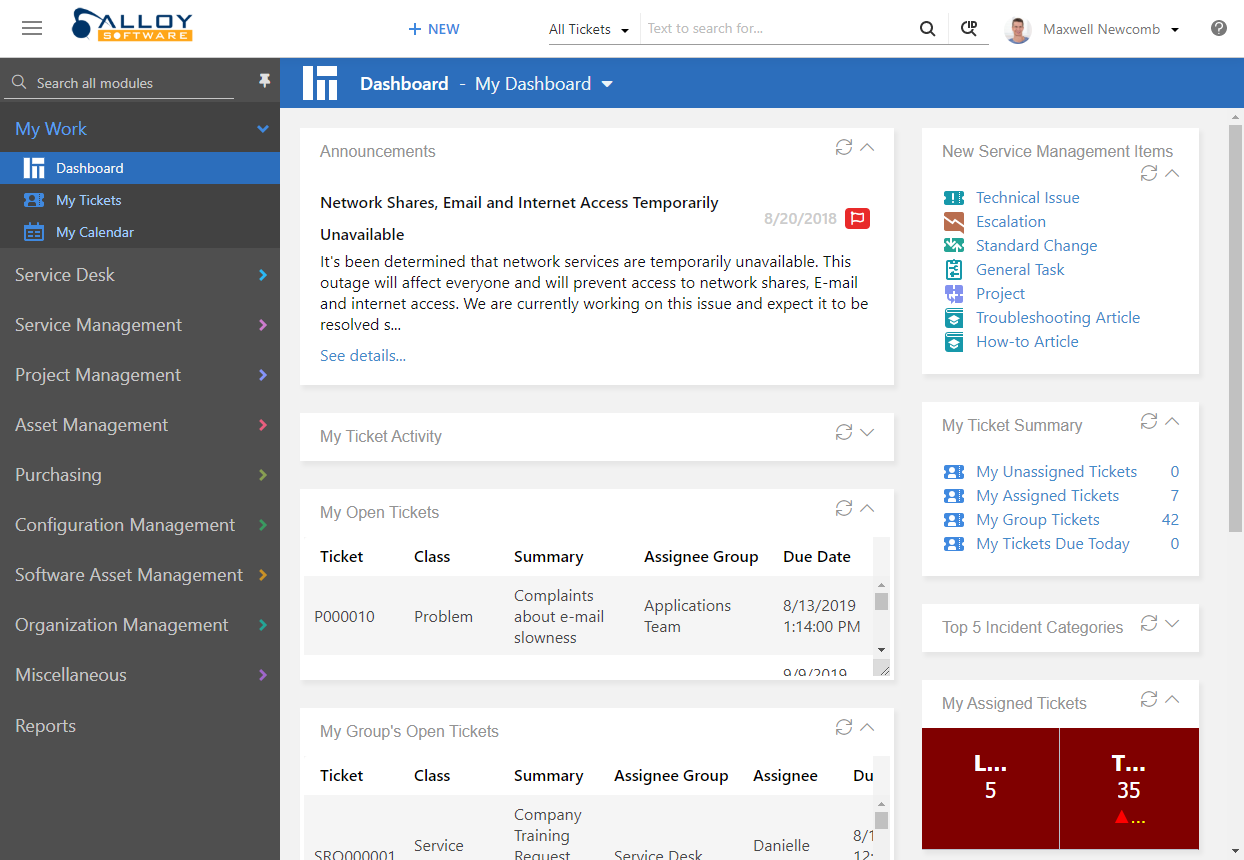Viewport: 1244px width, 860px height.
Task: Expand the My Ticket Activity panel
Action: point(867,432)
